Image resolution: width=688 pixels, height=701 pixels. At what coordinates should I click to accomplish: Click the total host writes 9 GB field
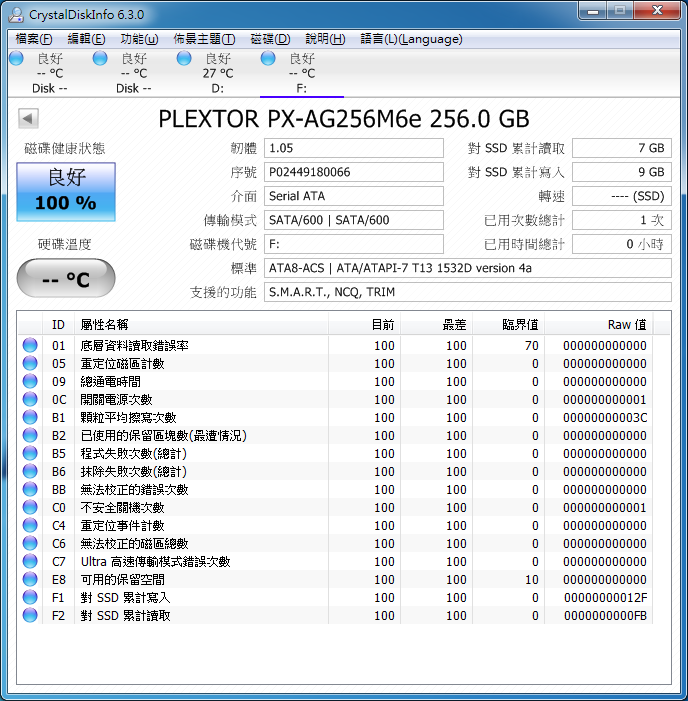point(622,172)
